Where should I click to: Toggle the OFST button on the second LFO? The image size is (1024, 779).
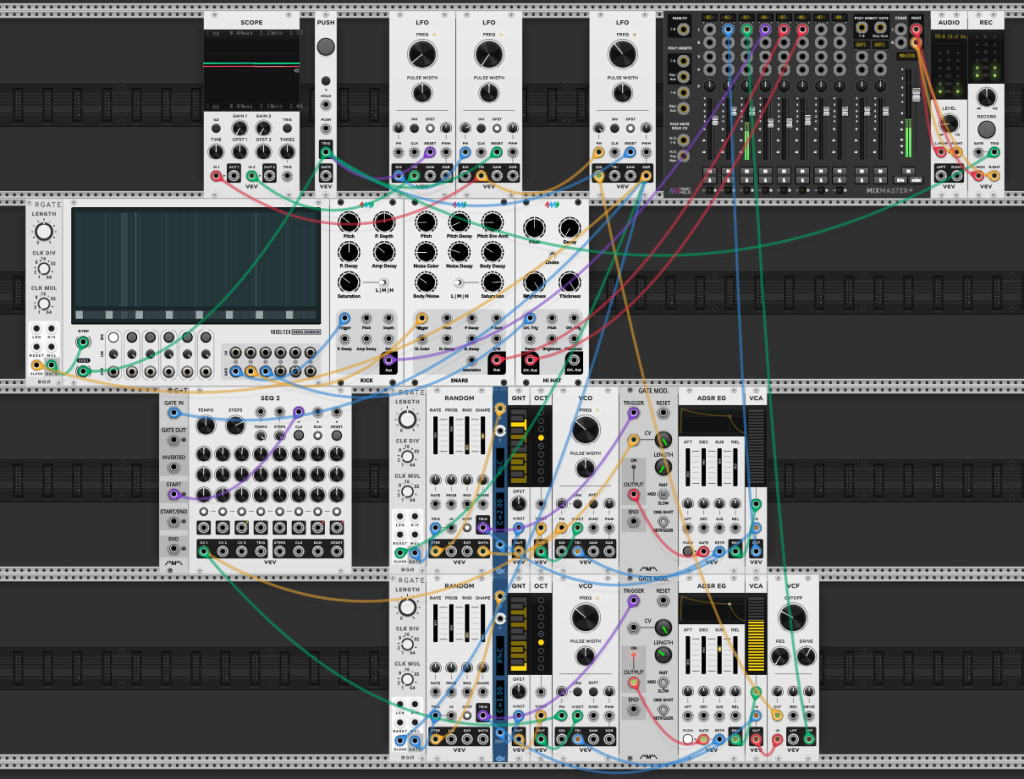(x=497, y=129)
